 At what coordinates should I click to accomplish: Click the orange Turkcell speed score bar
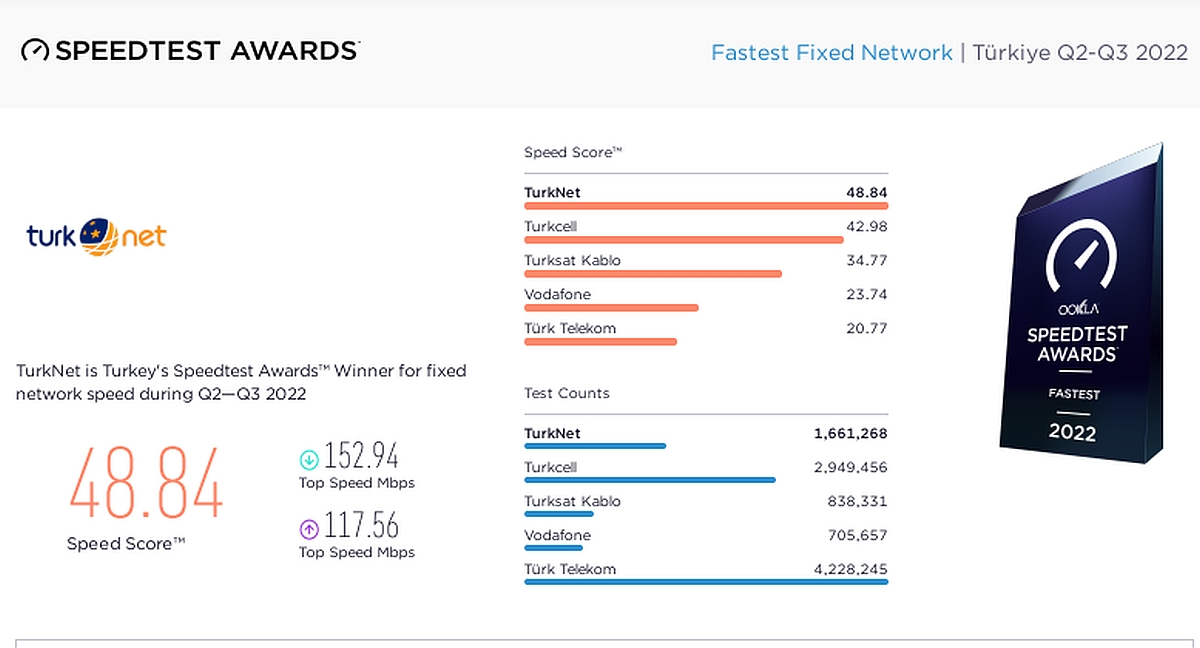click(x=684, y=240)
